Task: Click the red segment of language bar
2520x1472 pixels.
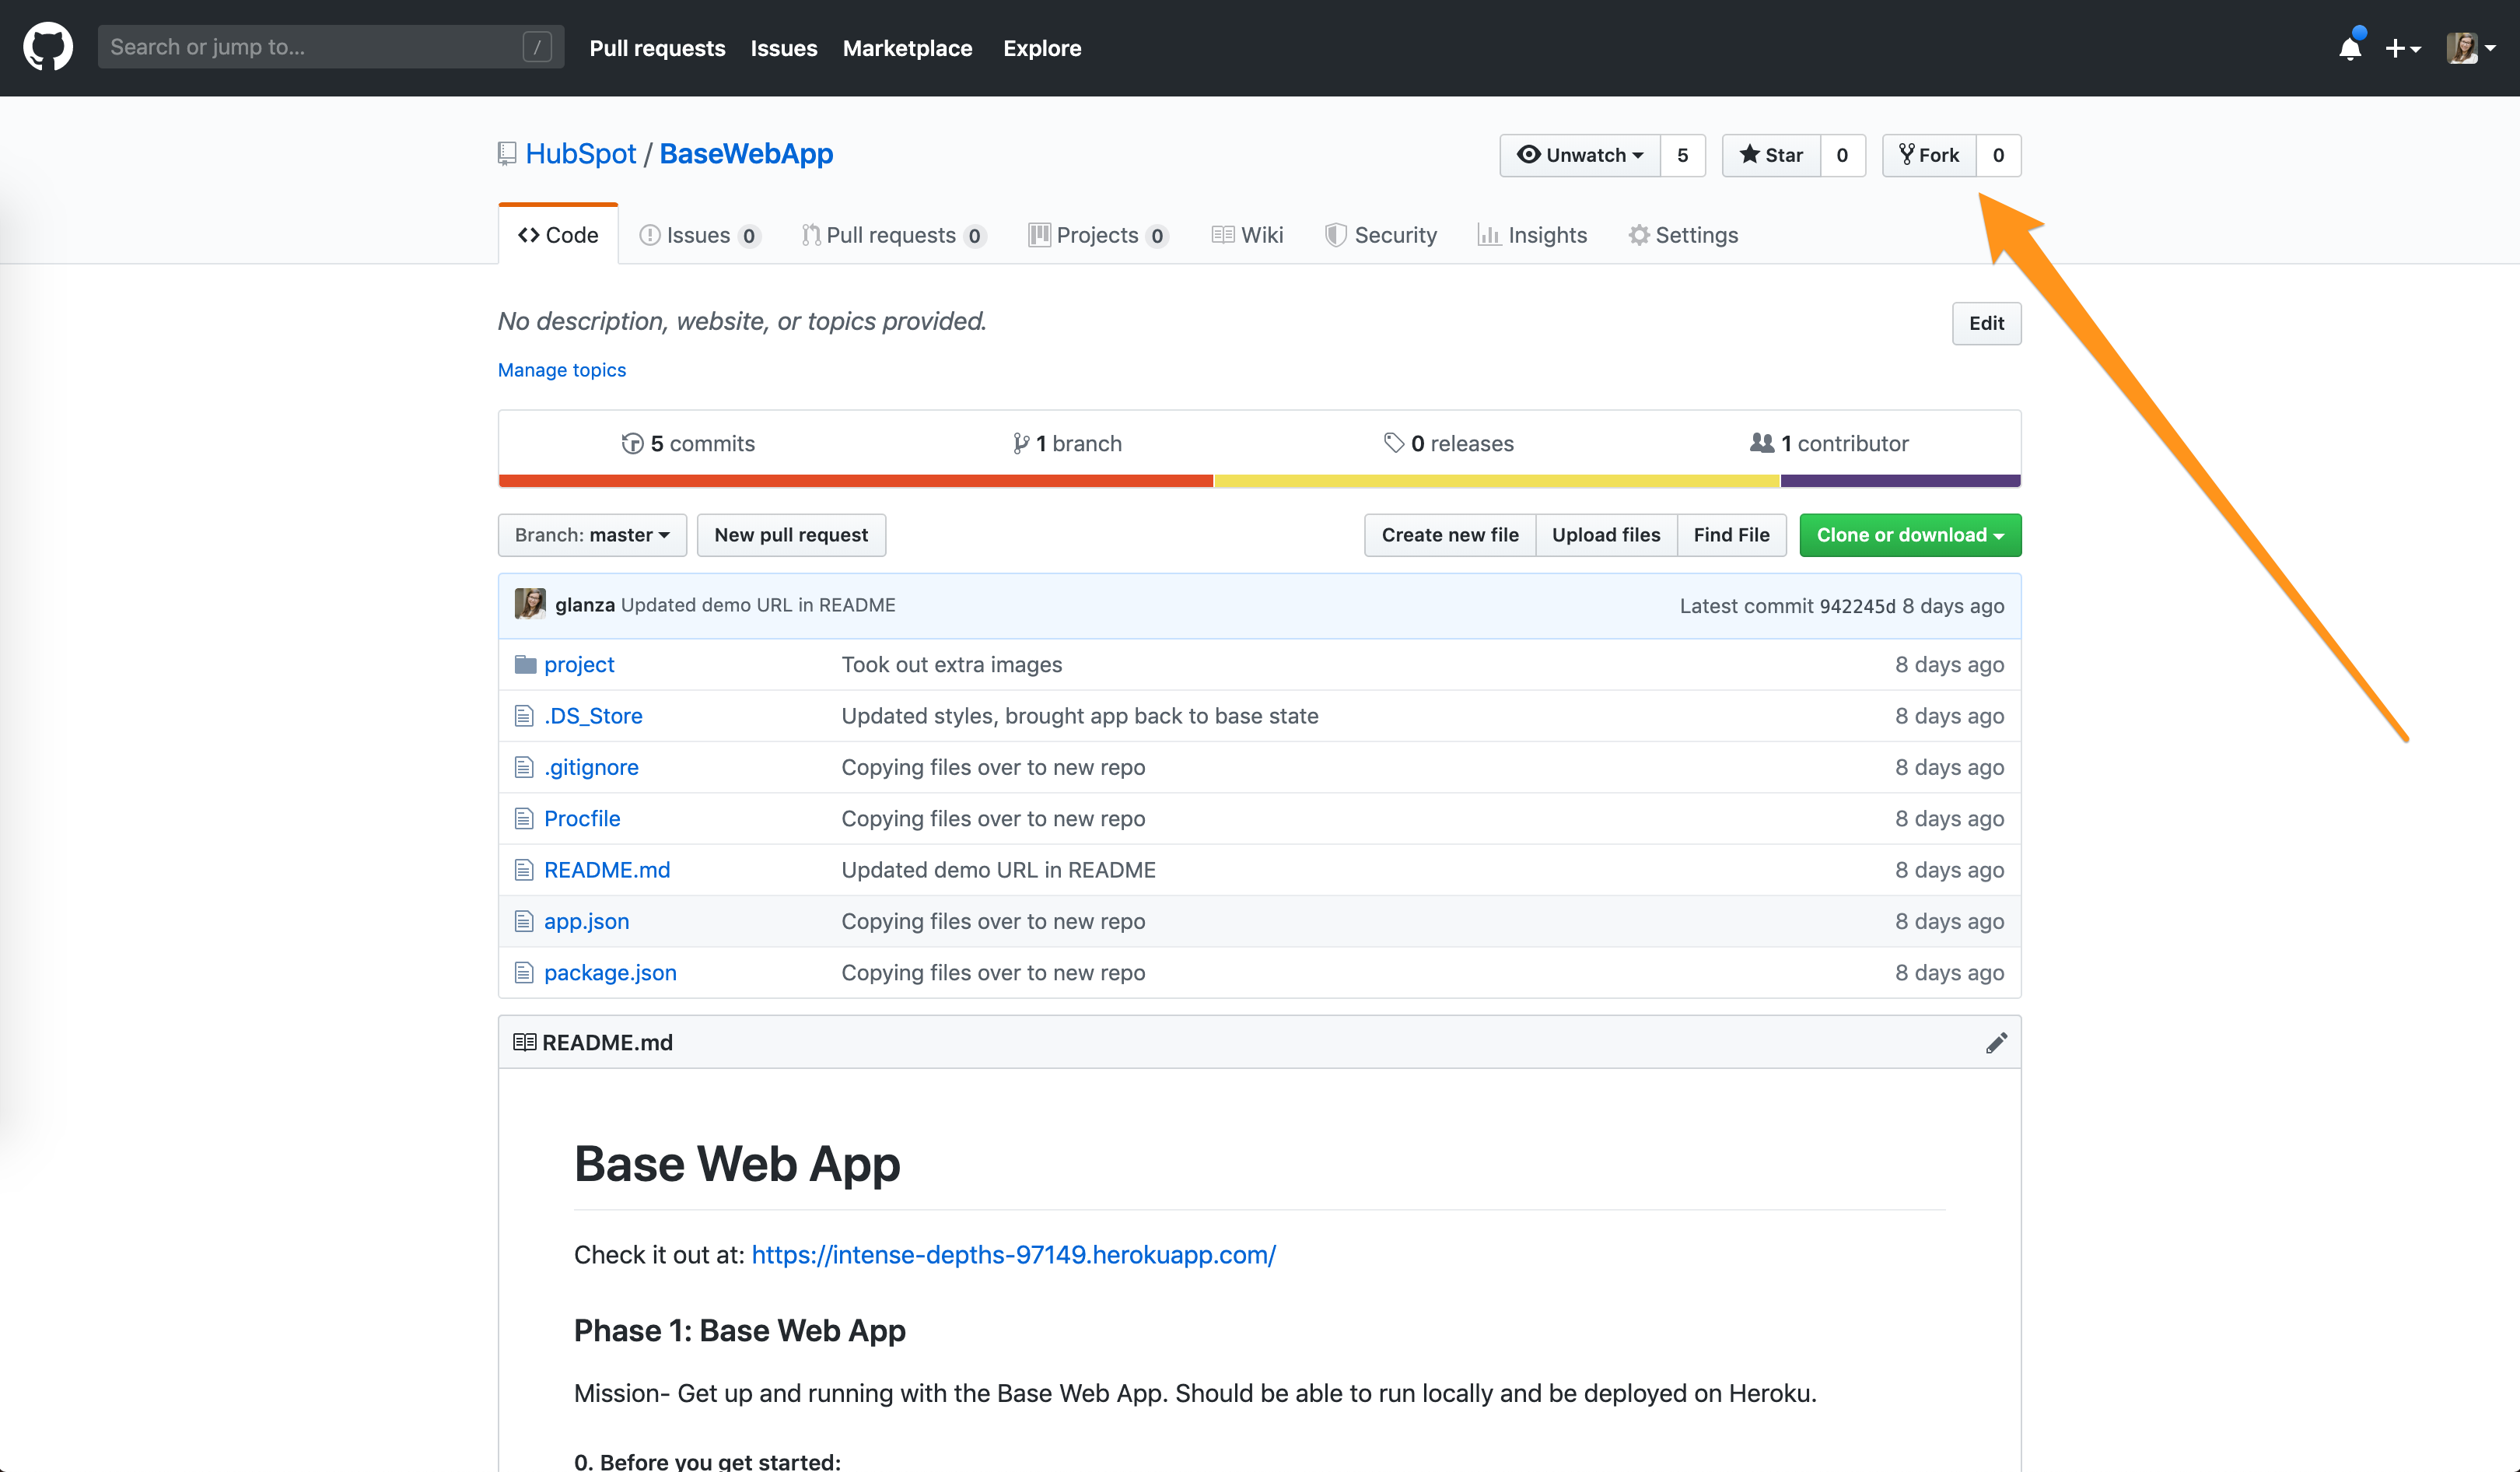Action: tap(855, 481)
